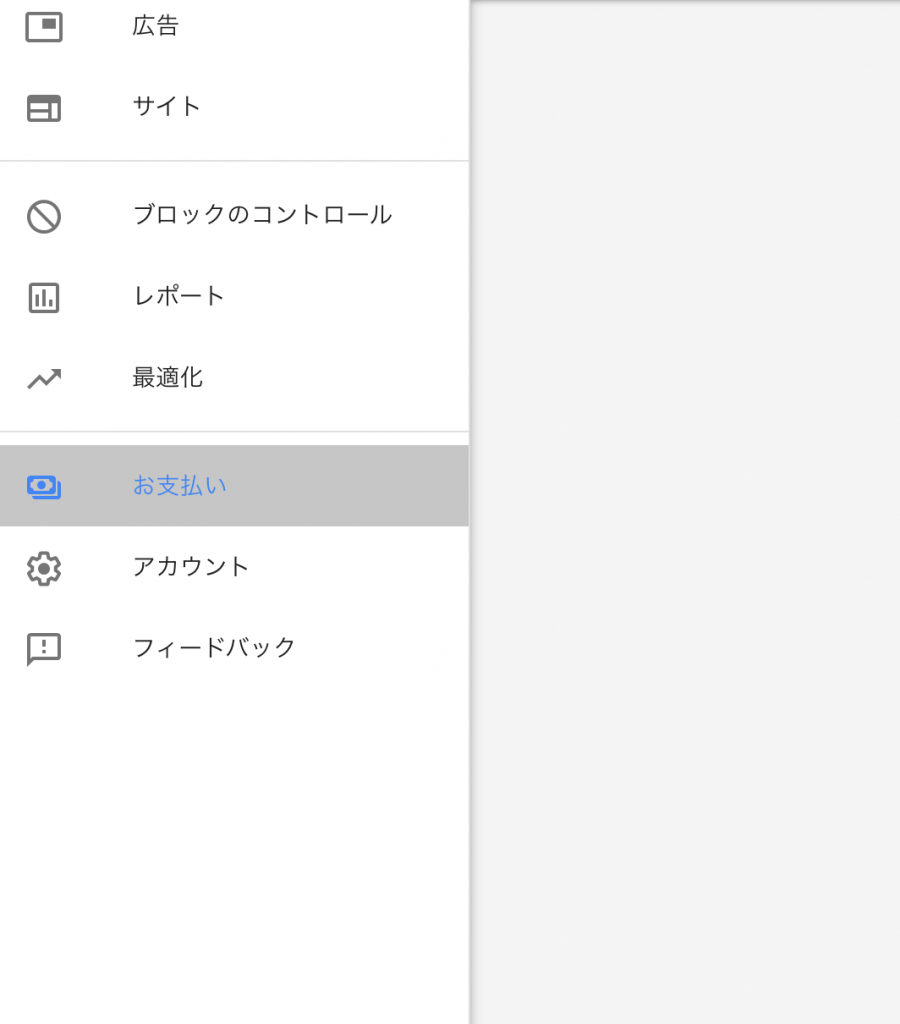Select the 最適化 menu text
This screenshot has width=900, height=1024.
[168, 377]
